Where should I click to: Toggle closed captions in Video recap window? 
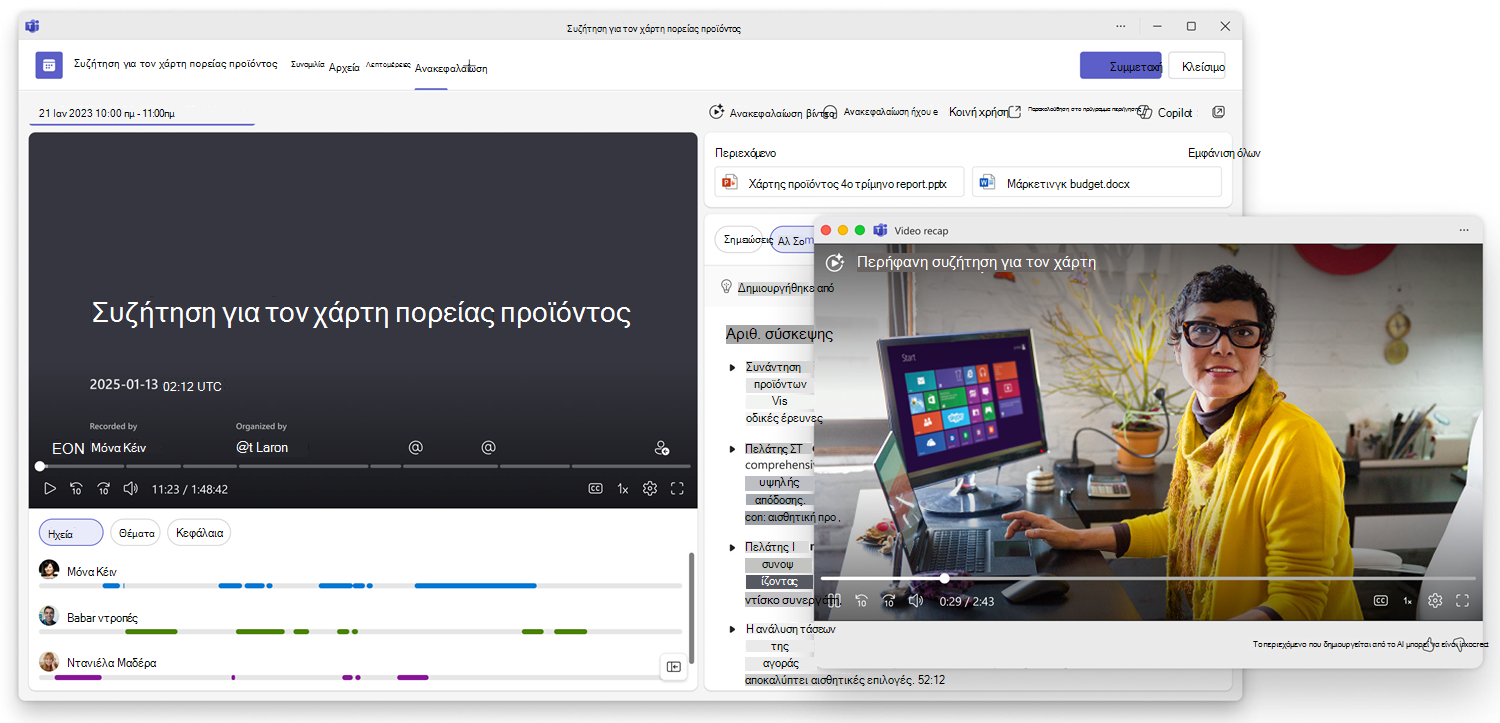tap(1380, 601)
